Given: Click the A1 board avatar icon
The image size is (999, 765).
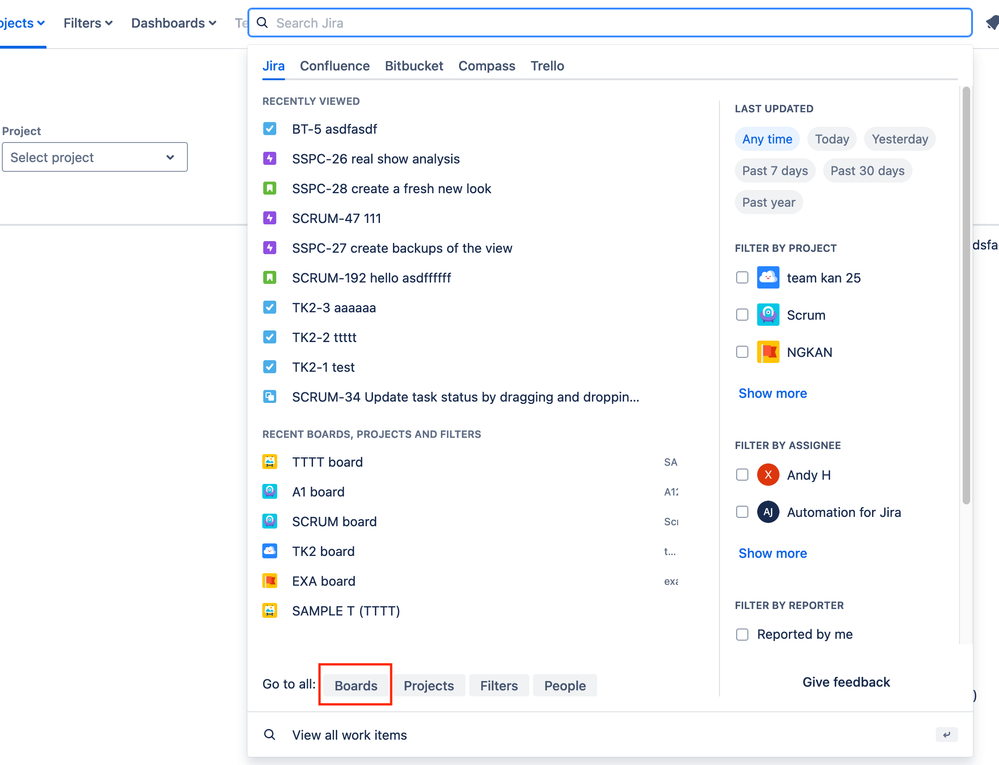Looking at the screenshot, I should [x=270, y=492].
